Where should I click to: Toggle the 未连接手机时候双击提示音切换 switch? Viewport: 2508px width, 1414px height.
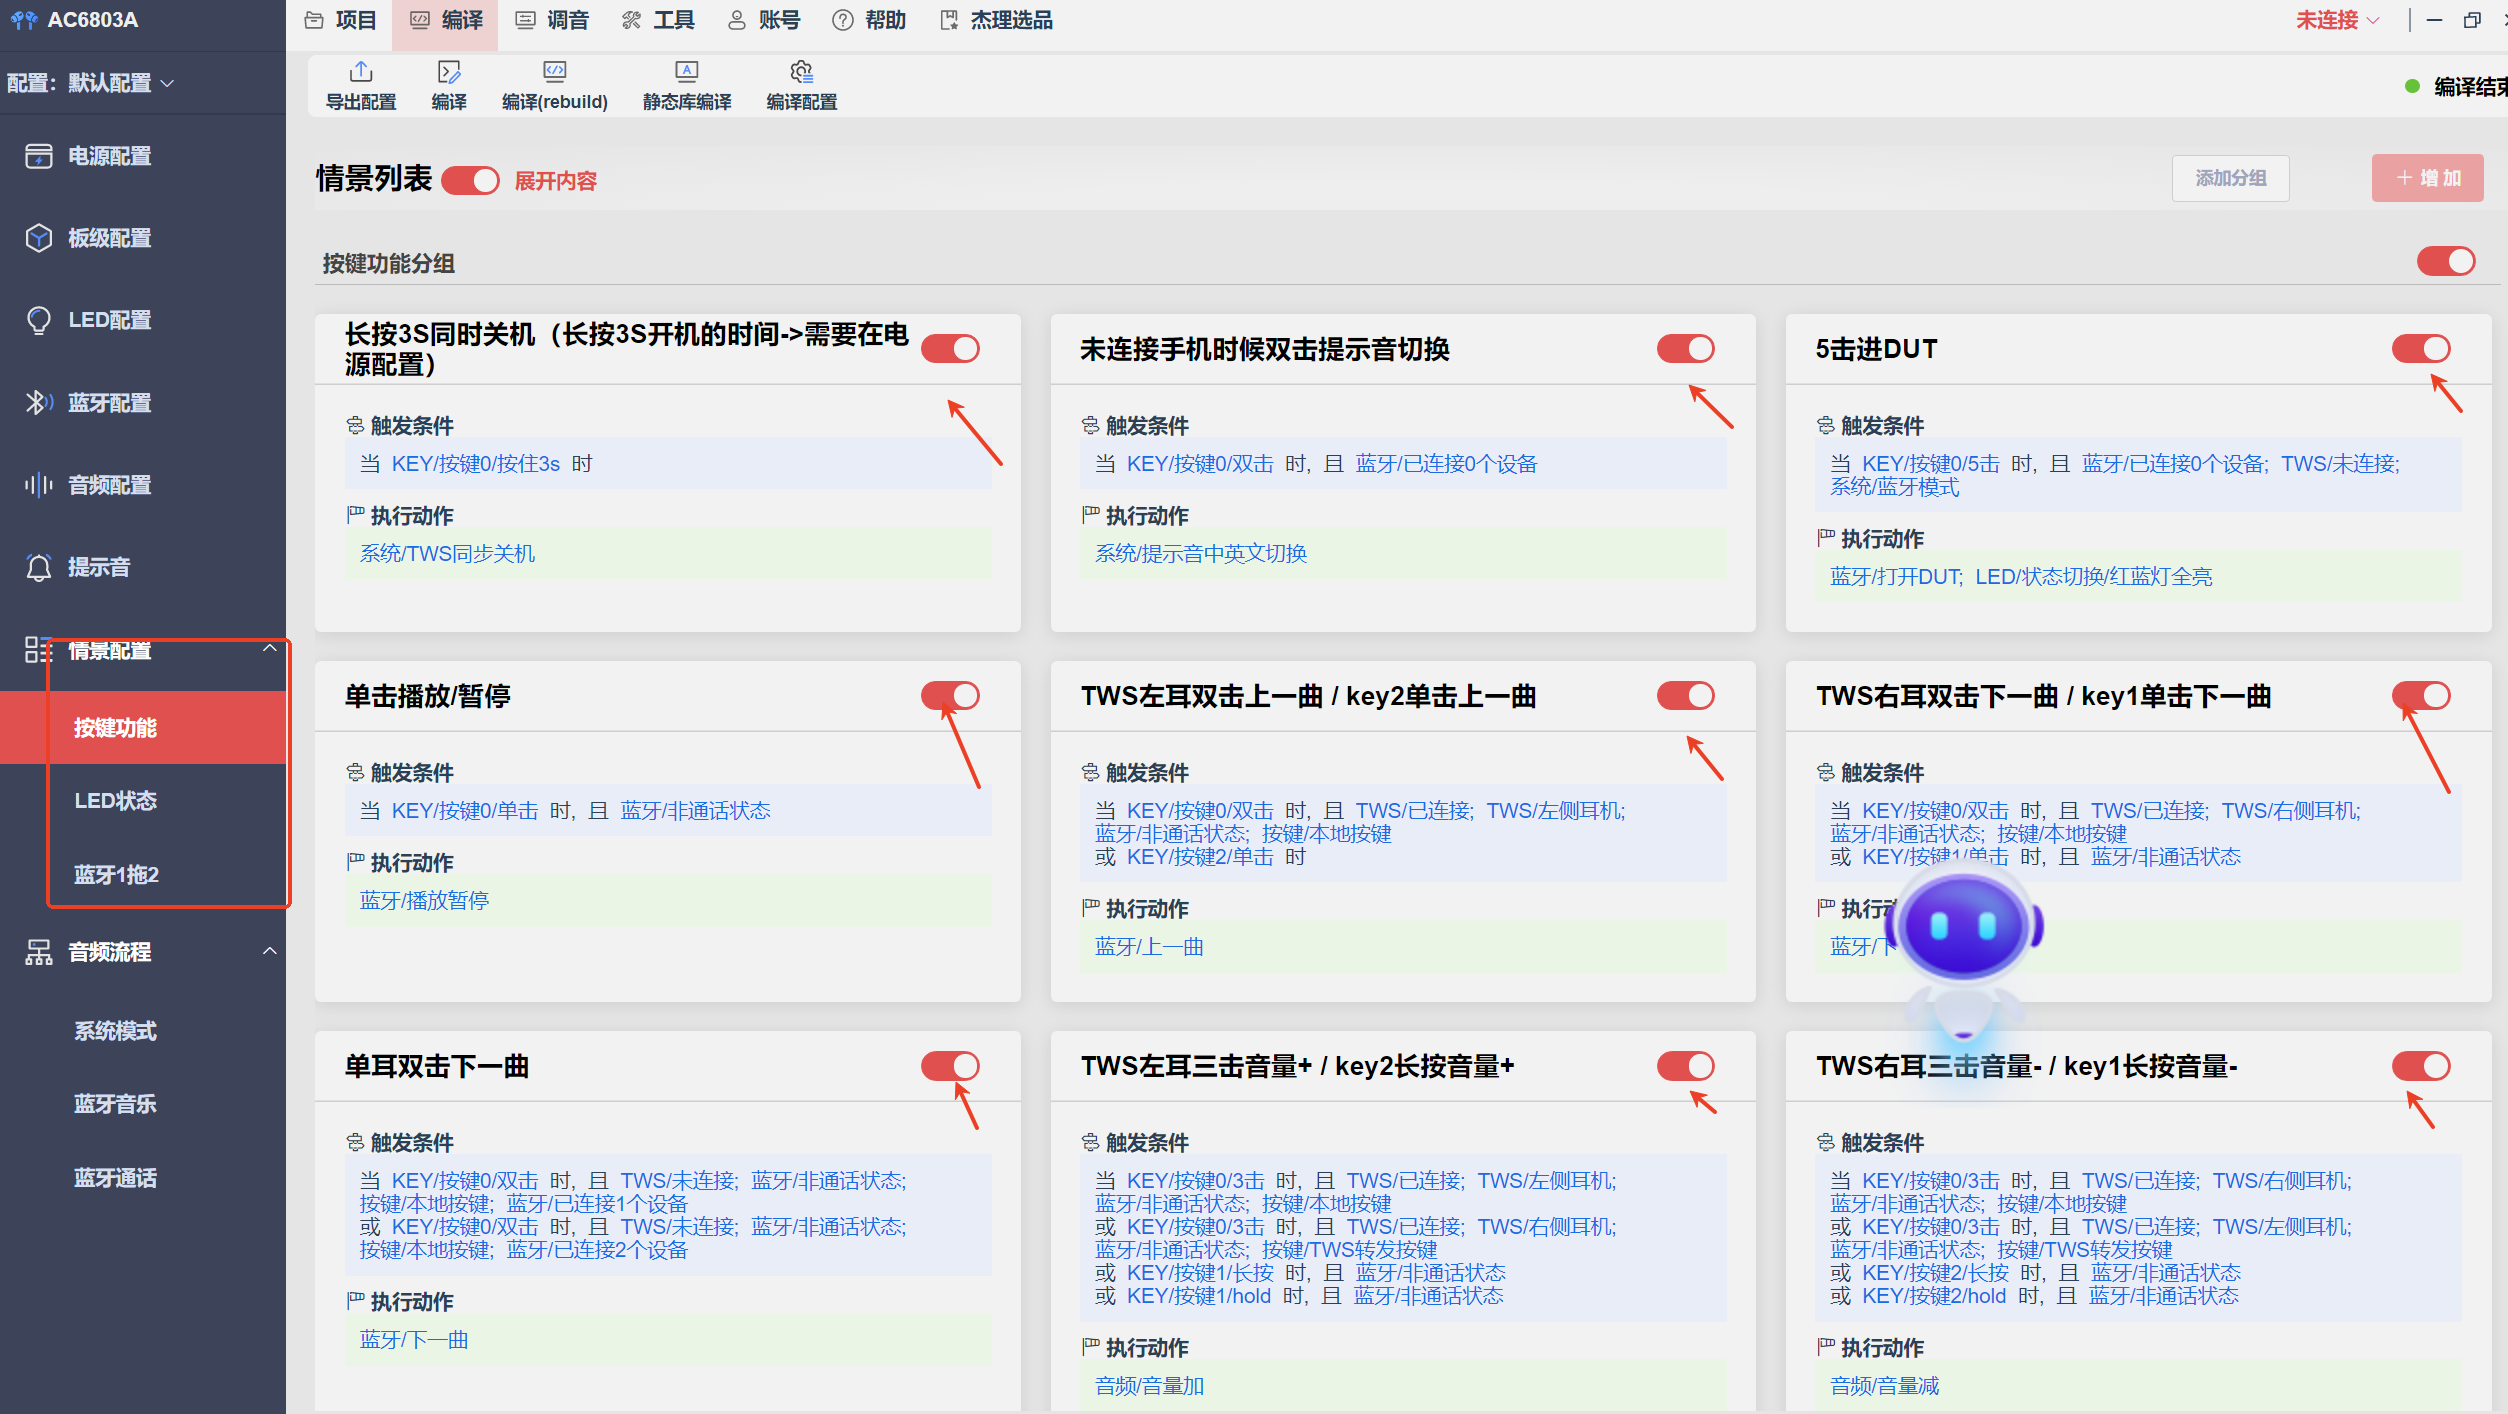click(1685, 349)
